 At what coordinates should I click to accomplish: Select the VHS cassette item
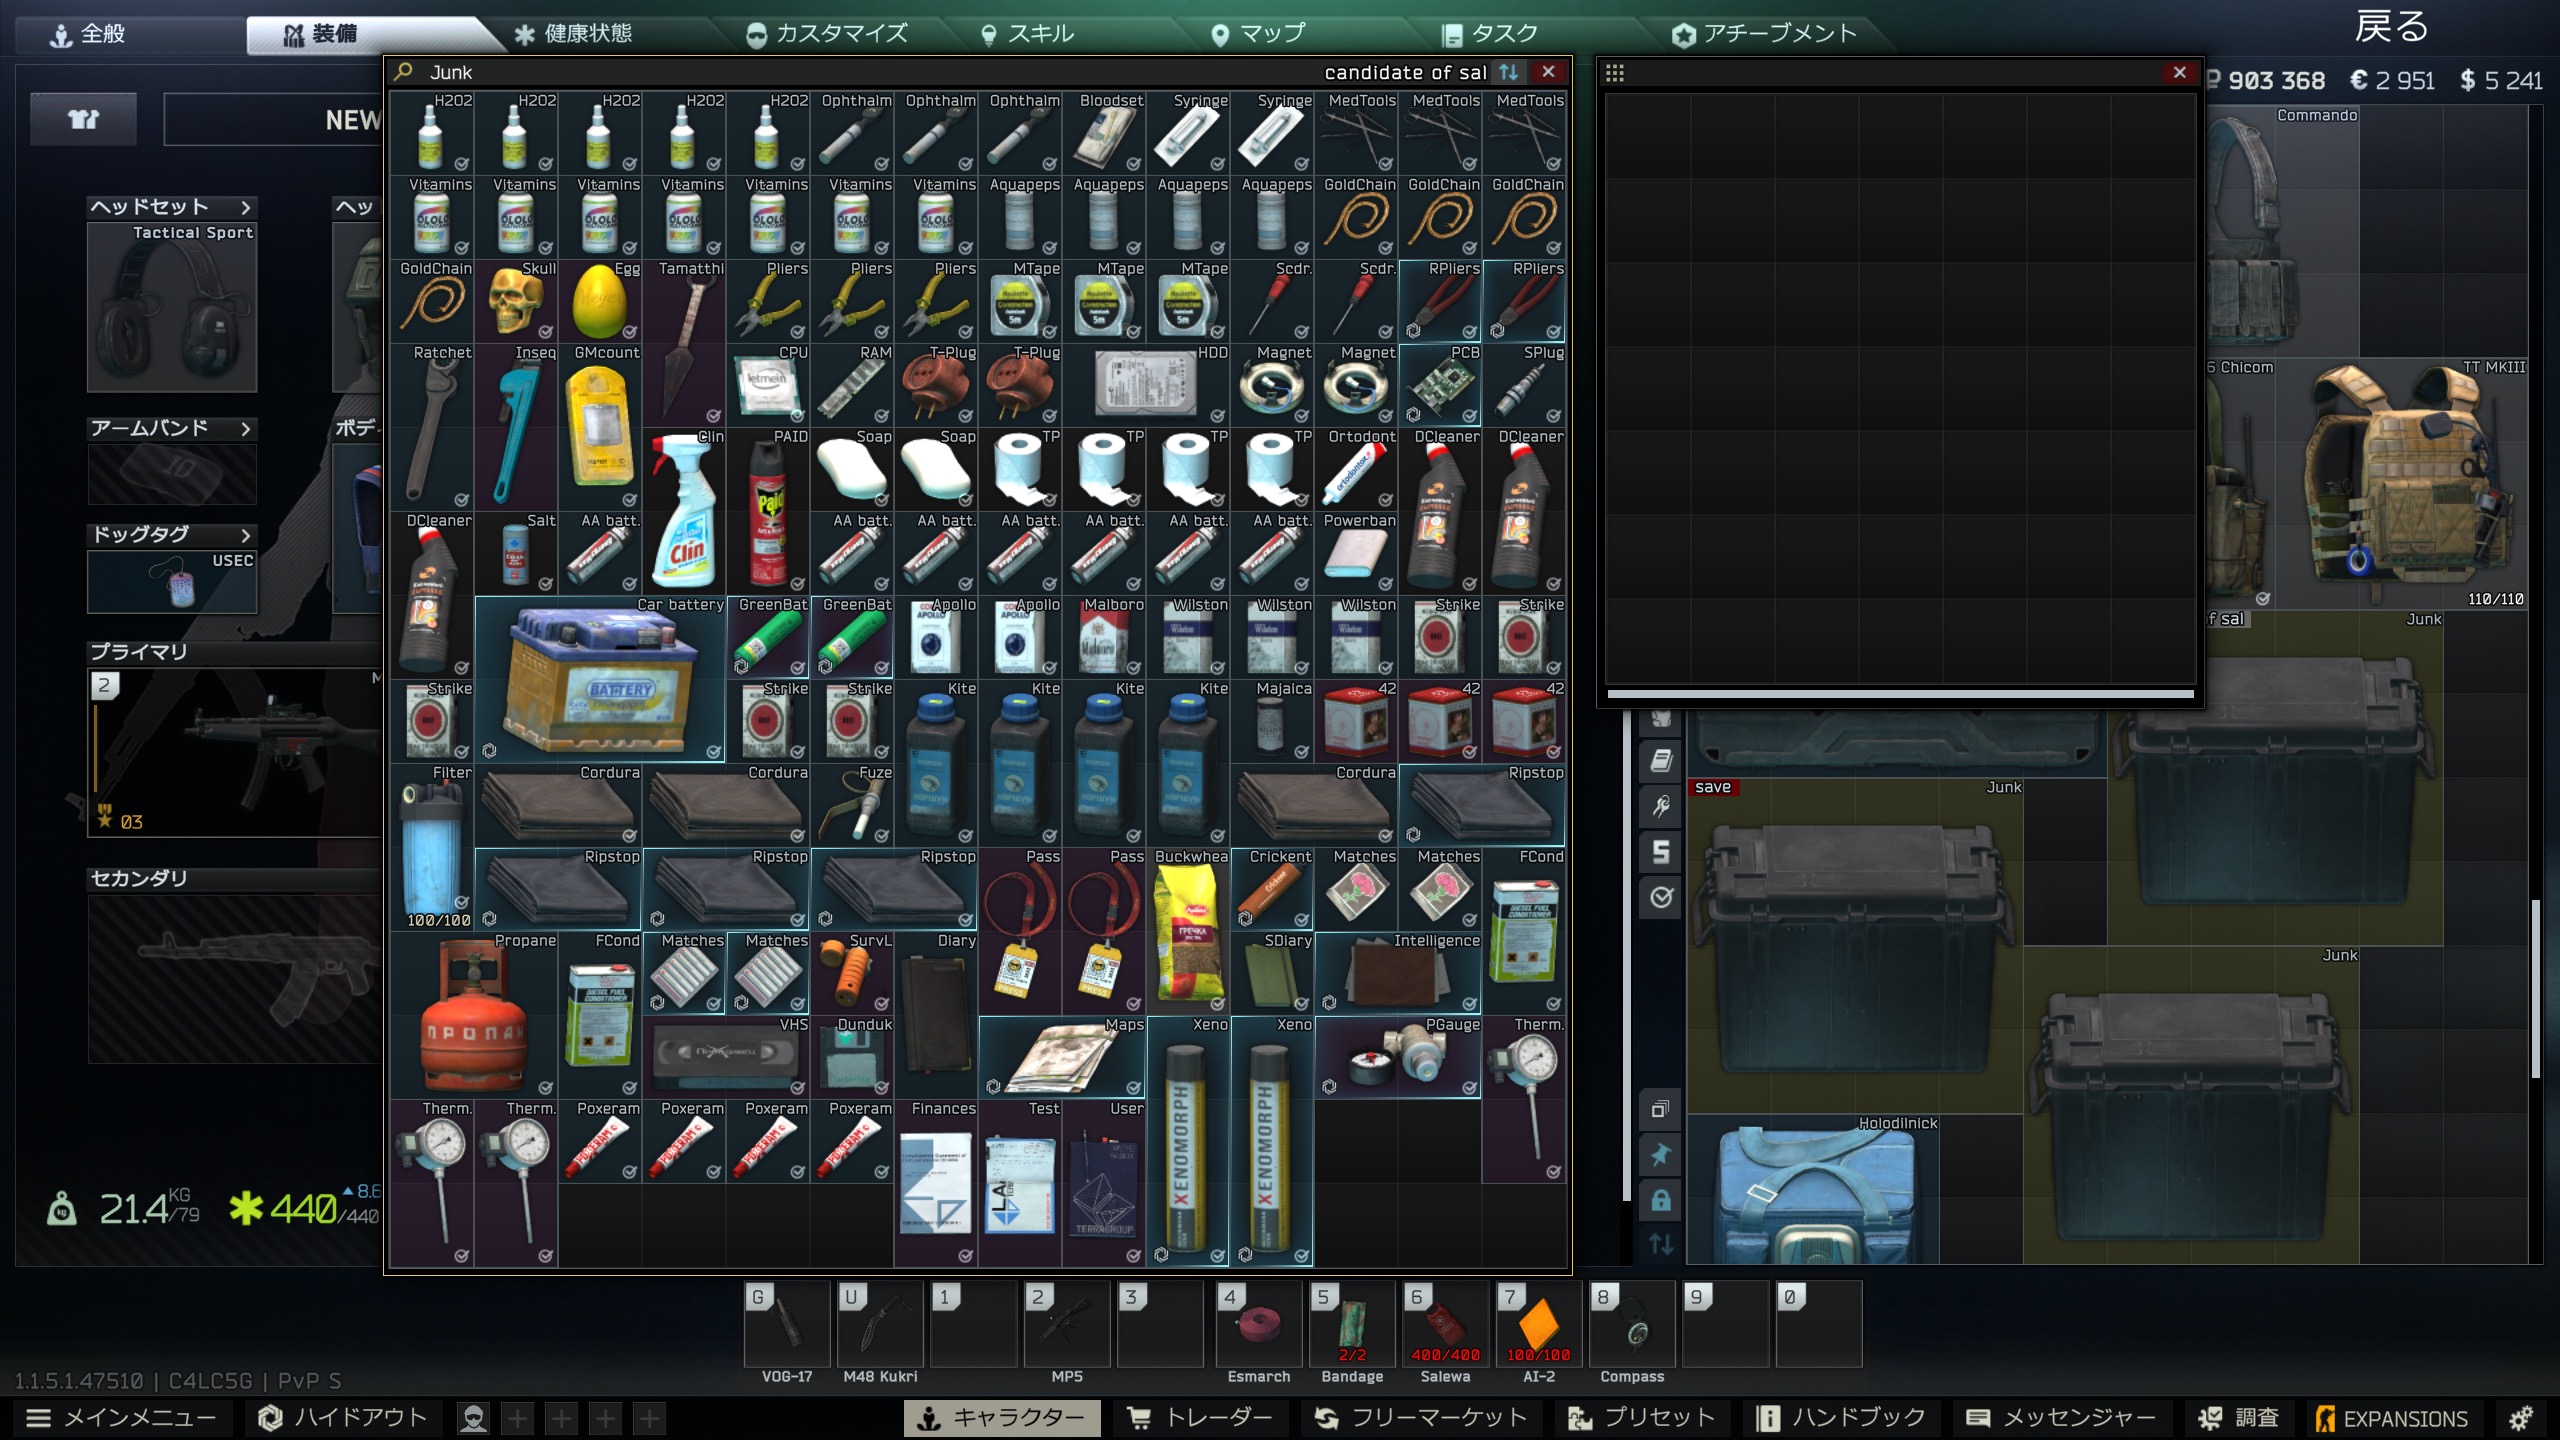[x=726, y=1057]
